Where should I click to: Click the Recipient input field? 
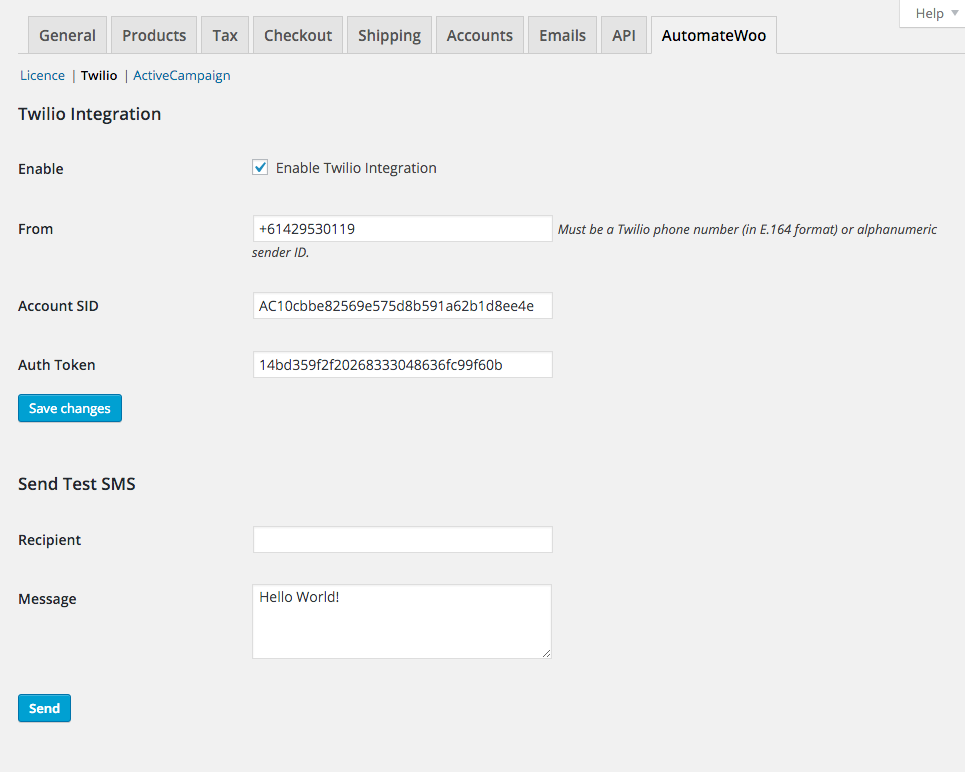point(402,540)
